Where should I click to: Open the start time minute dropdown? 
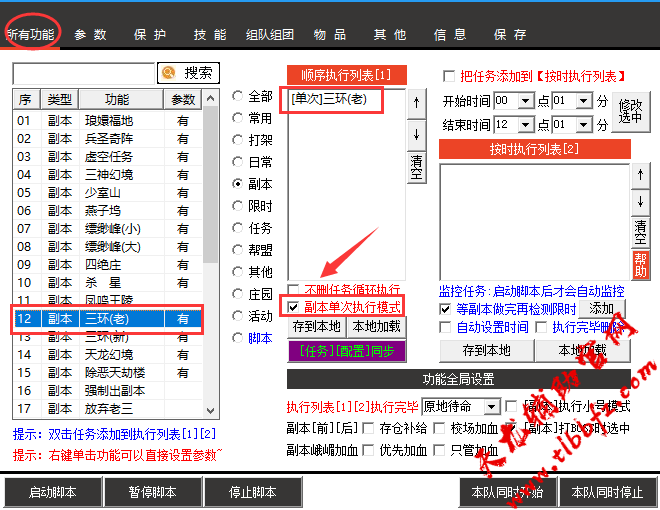point(584,101)
